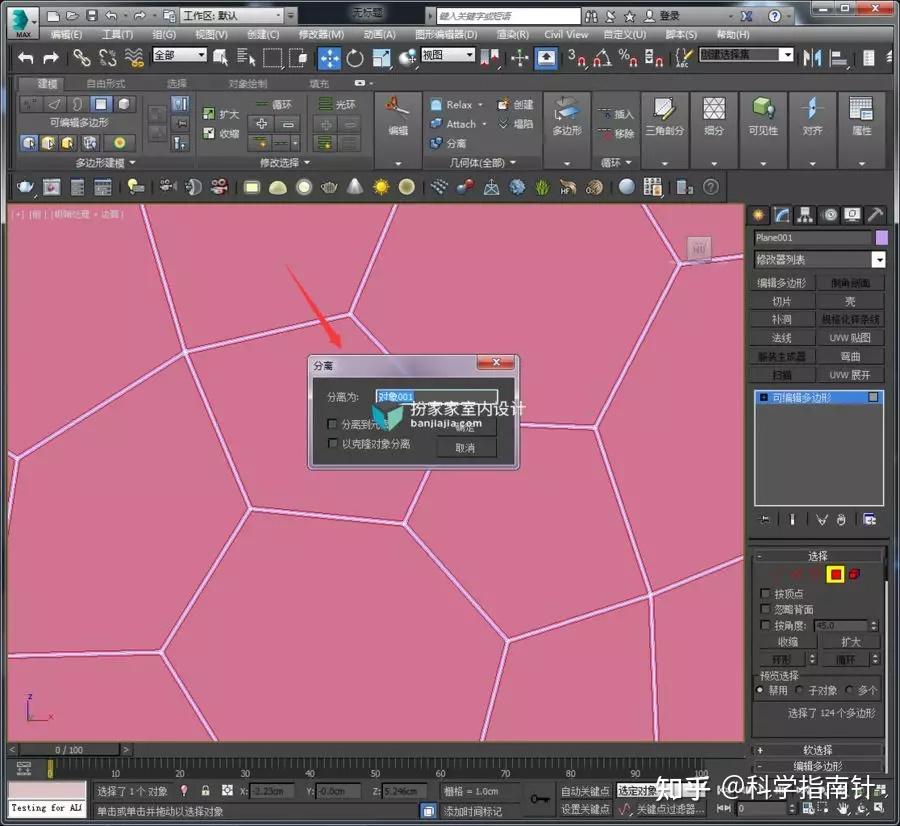
Task: Click 取消 in the 分离 dialog
Action: (468, 448)
